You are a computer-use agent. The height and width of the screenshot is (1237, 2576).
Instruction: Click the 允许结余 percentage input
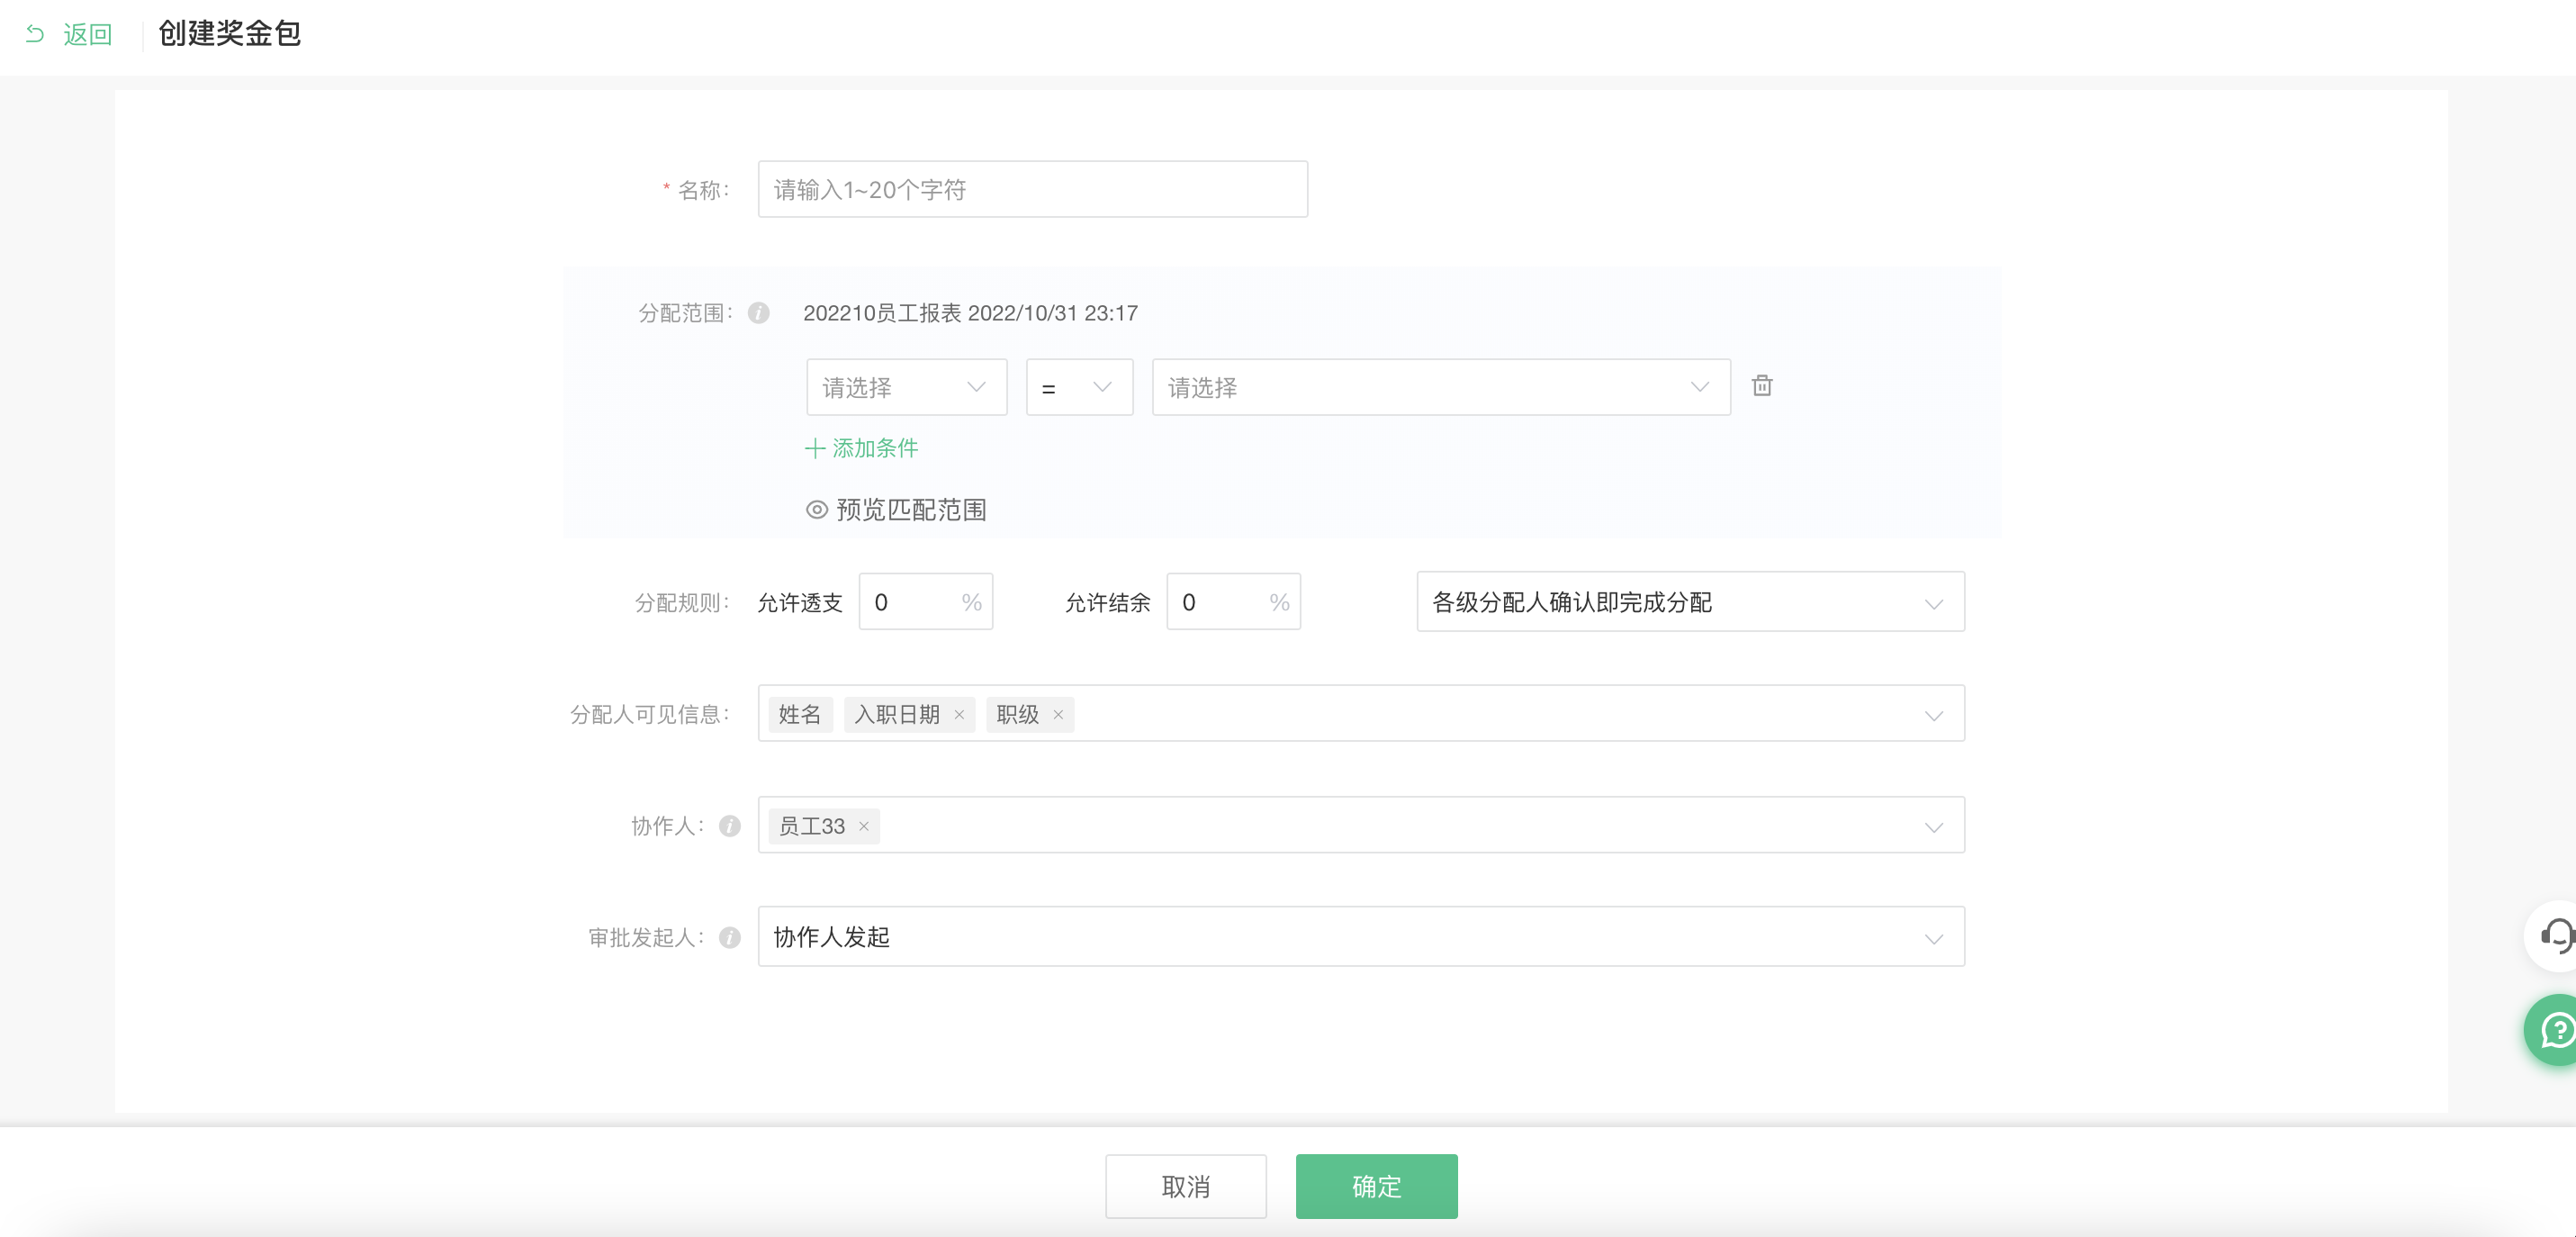1233,602
